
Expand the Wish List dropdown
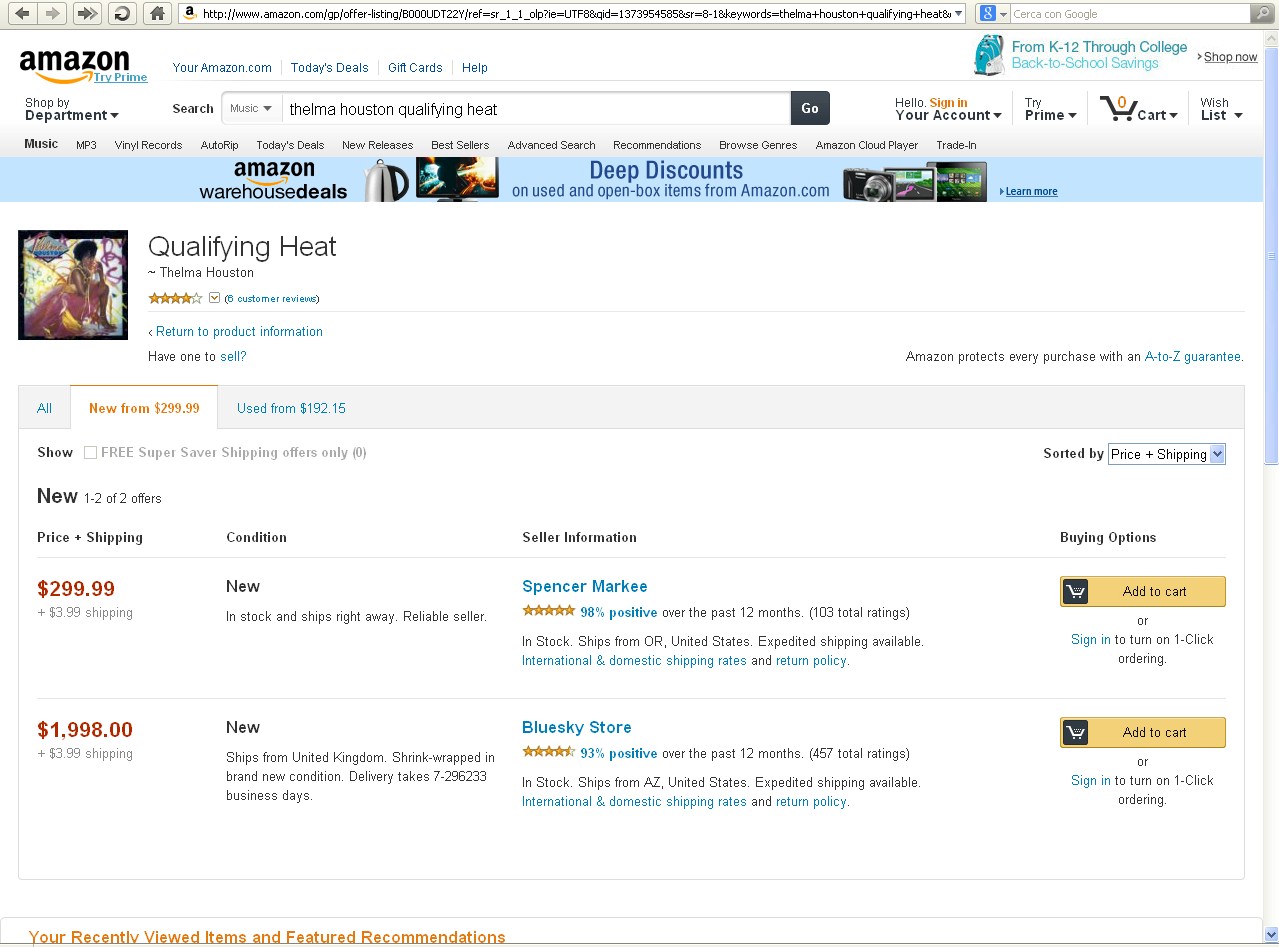click(1221, 109)
